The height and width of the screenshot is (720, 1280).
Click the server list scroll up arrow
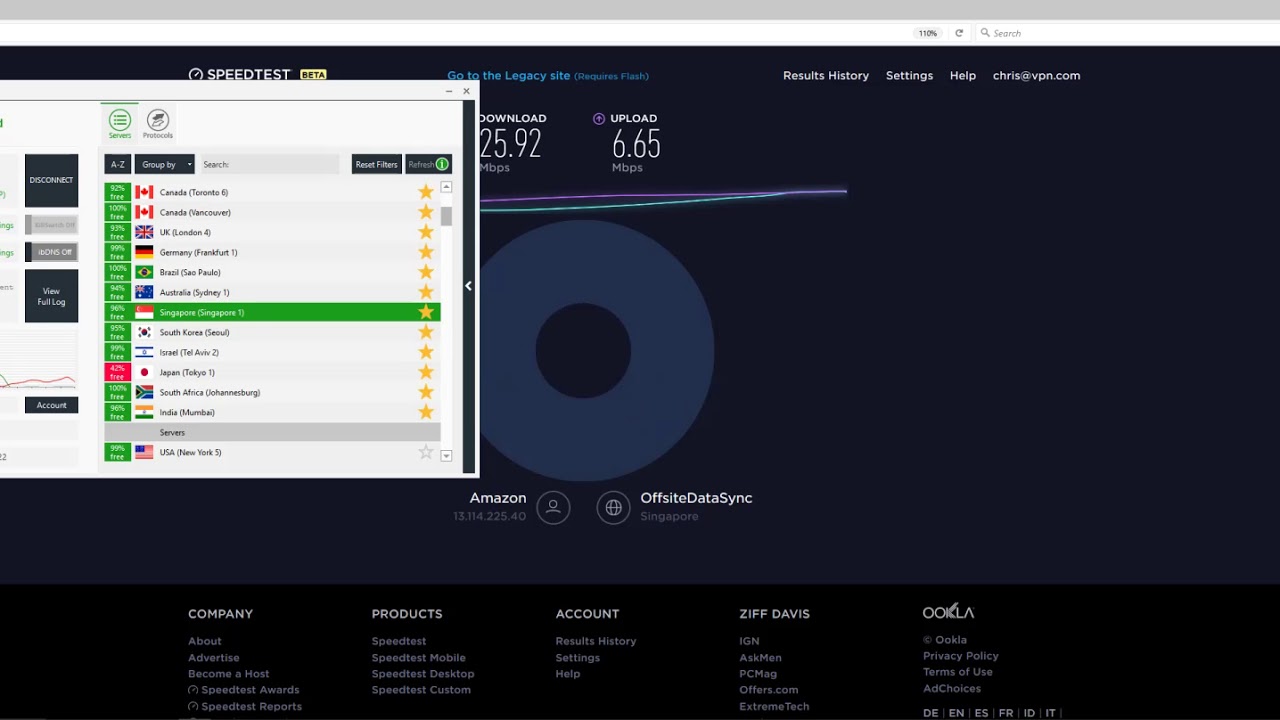(x=446, y=187)
